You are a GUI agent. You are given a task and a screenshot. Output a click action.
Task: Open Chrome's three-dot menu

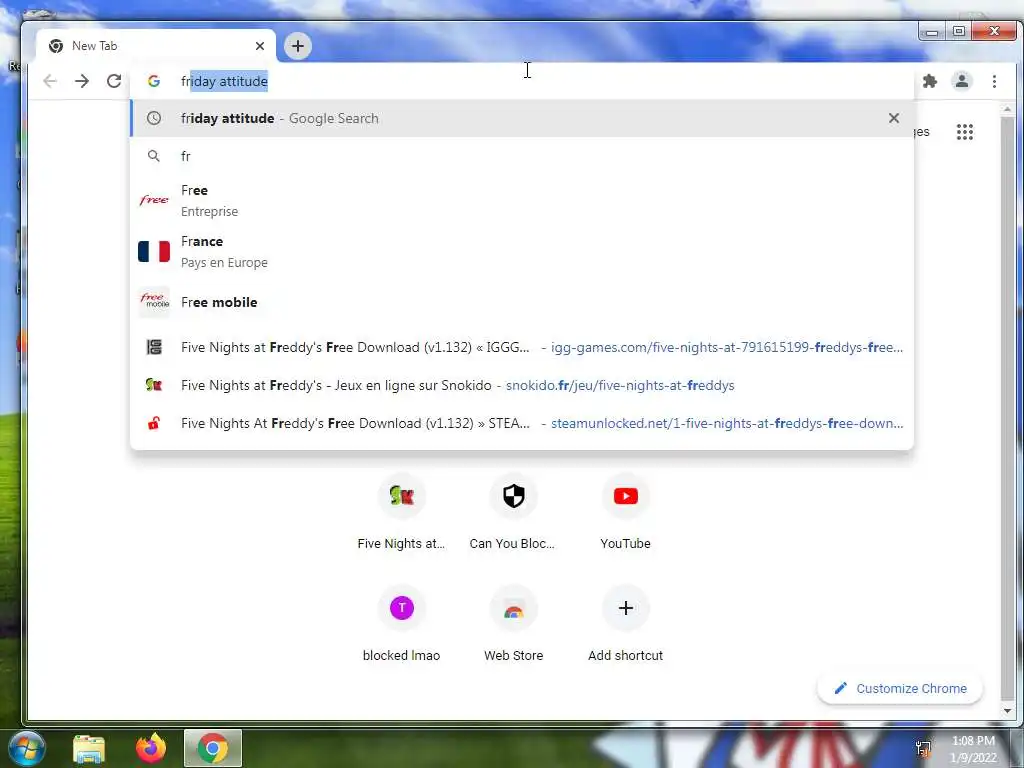pos(994,81)
